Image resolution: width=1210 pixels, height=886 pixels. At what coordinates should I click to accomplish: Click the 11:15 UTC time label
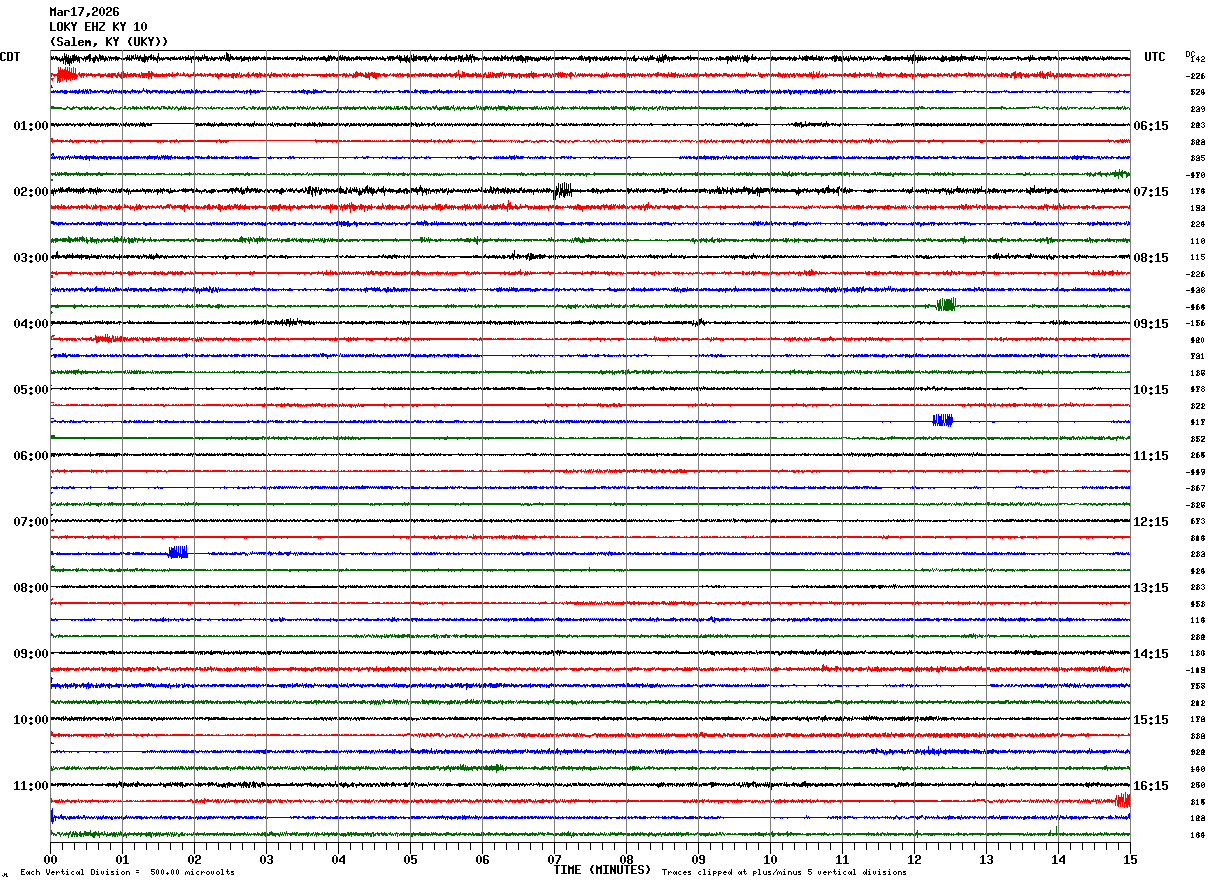coord(1150,456)
